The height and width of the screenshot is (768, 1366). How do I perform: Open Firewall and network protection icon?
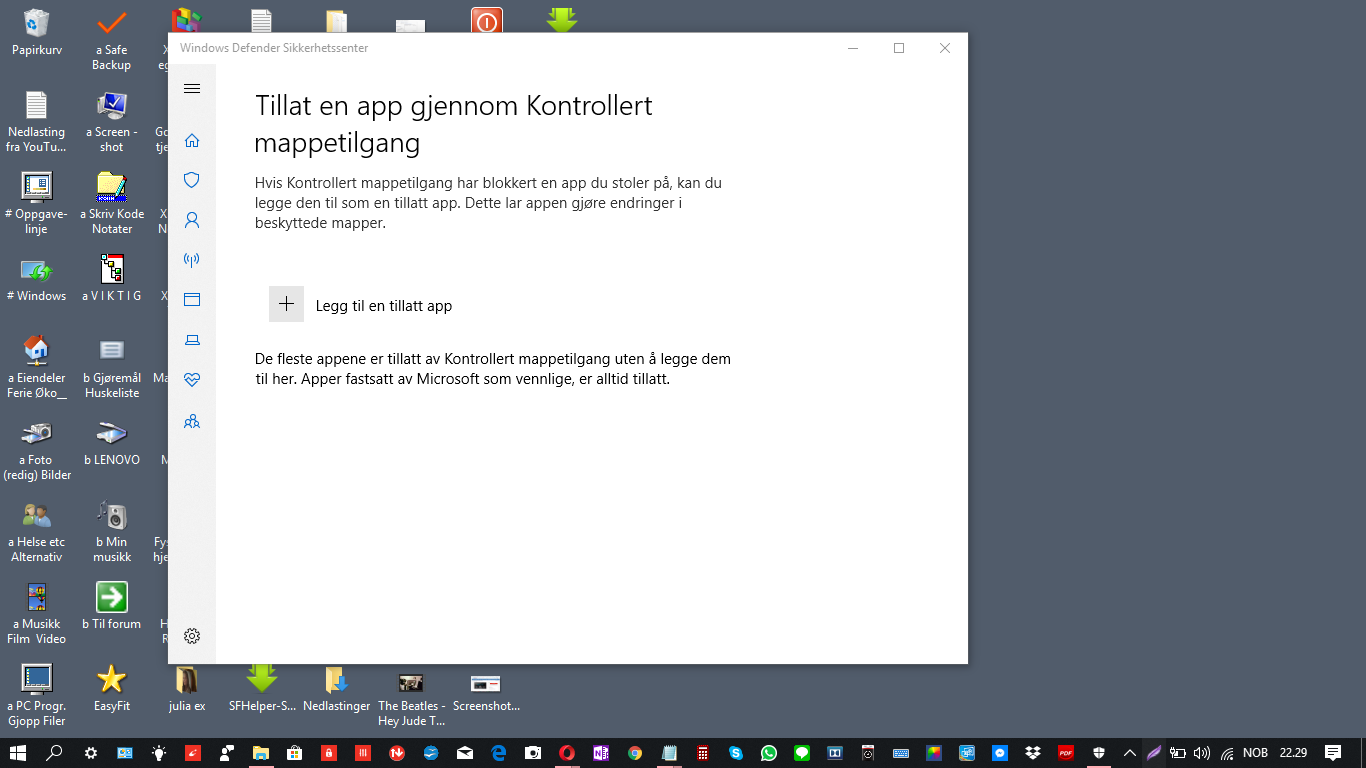192,260
